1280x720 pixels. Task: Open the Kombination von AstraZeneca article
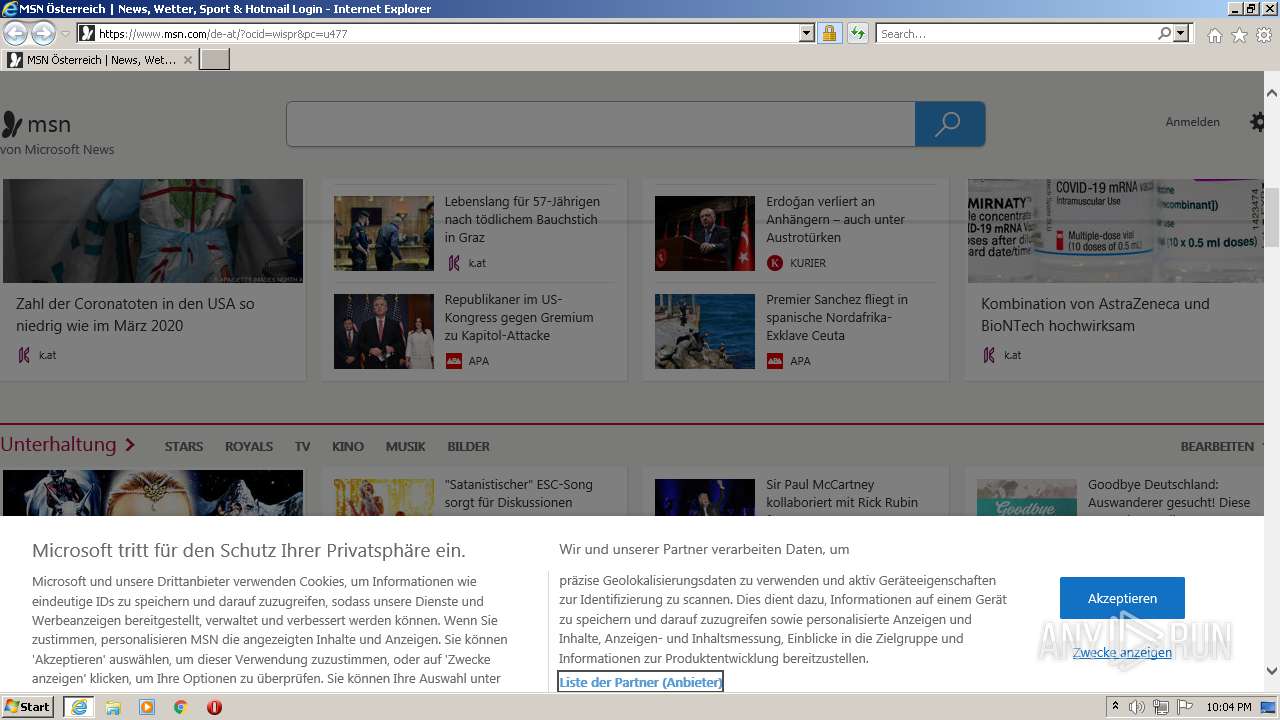[1095, 314]
